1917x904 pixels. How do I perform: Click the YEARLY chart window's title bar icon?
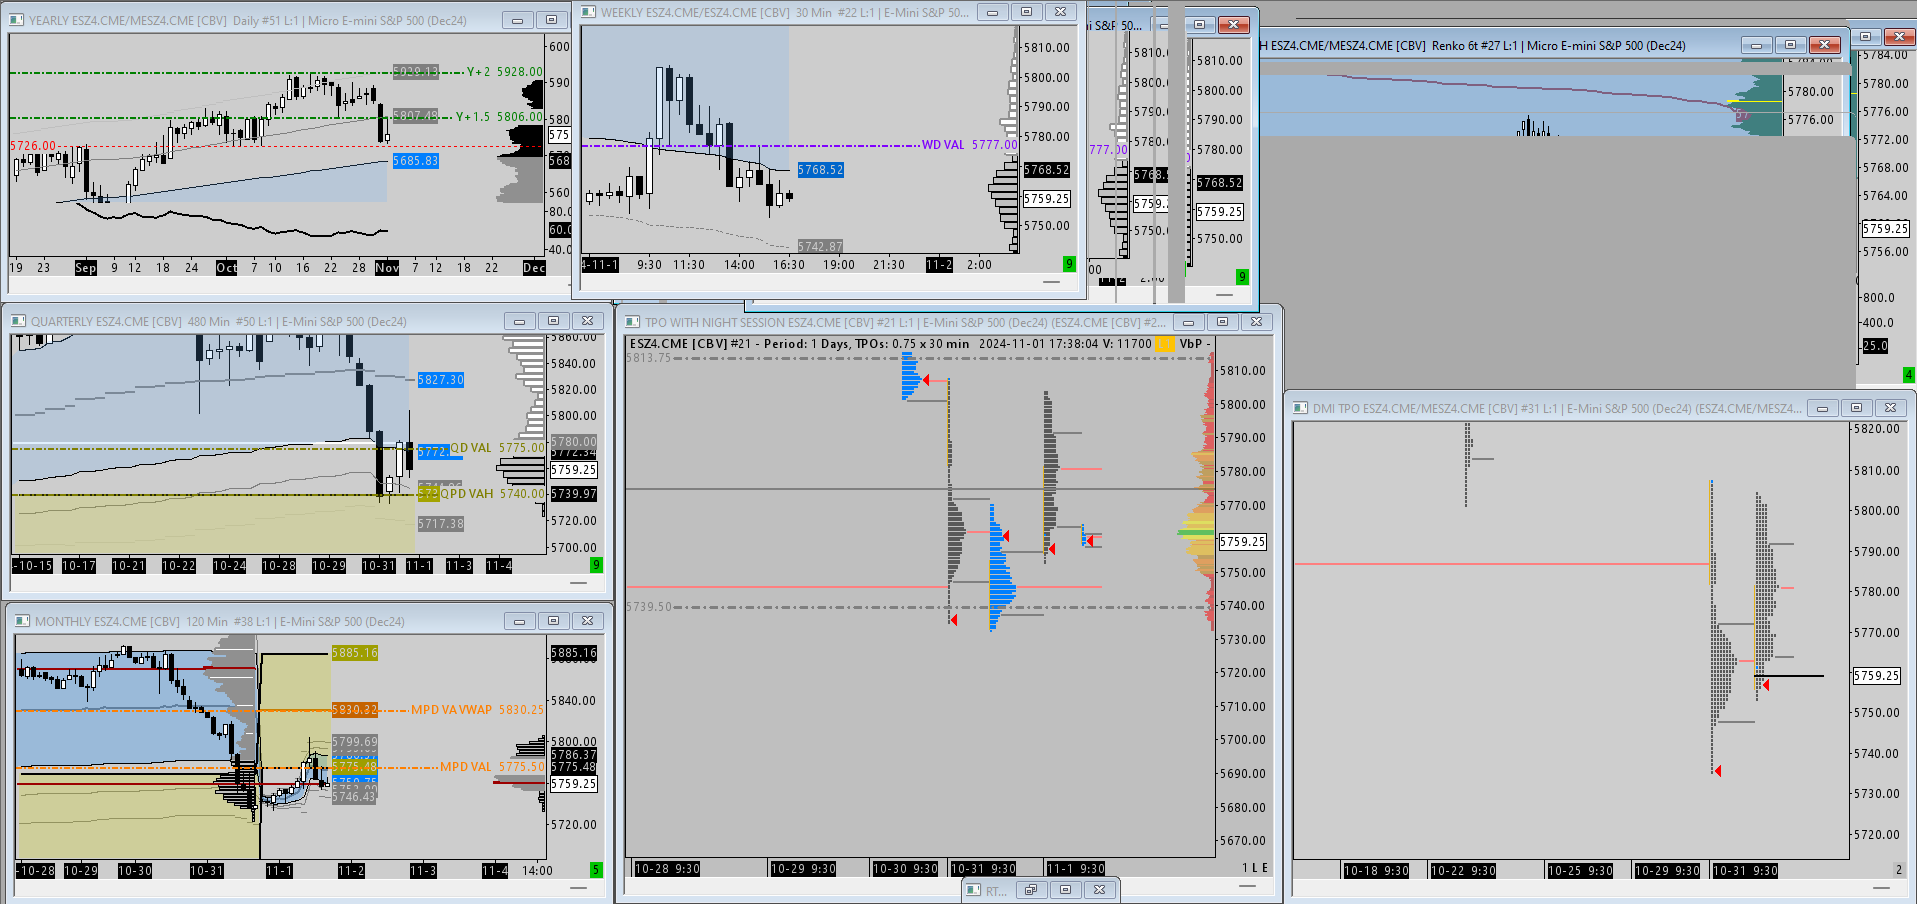tap(17, 20)
